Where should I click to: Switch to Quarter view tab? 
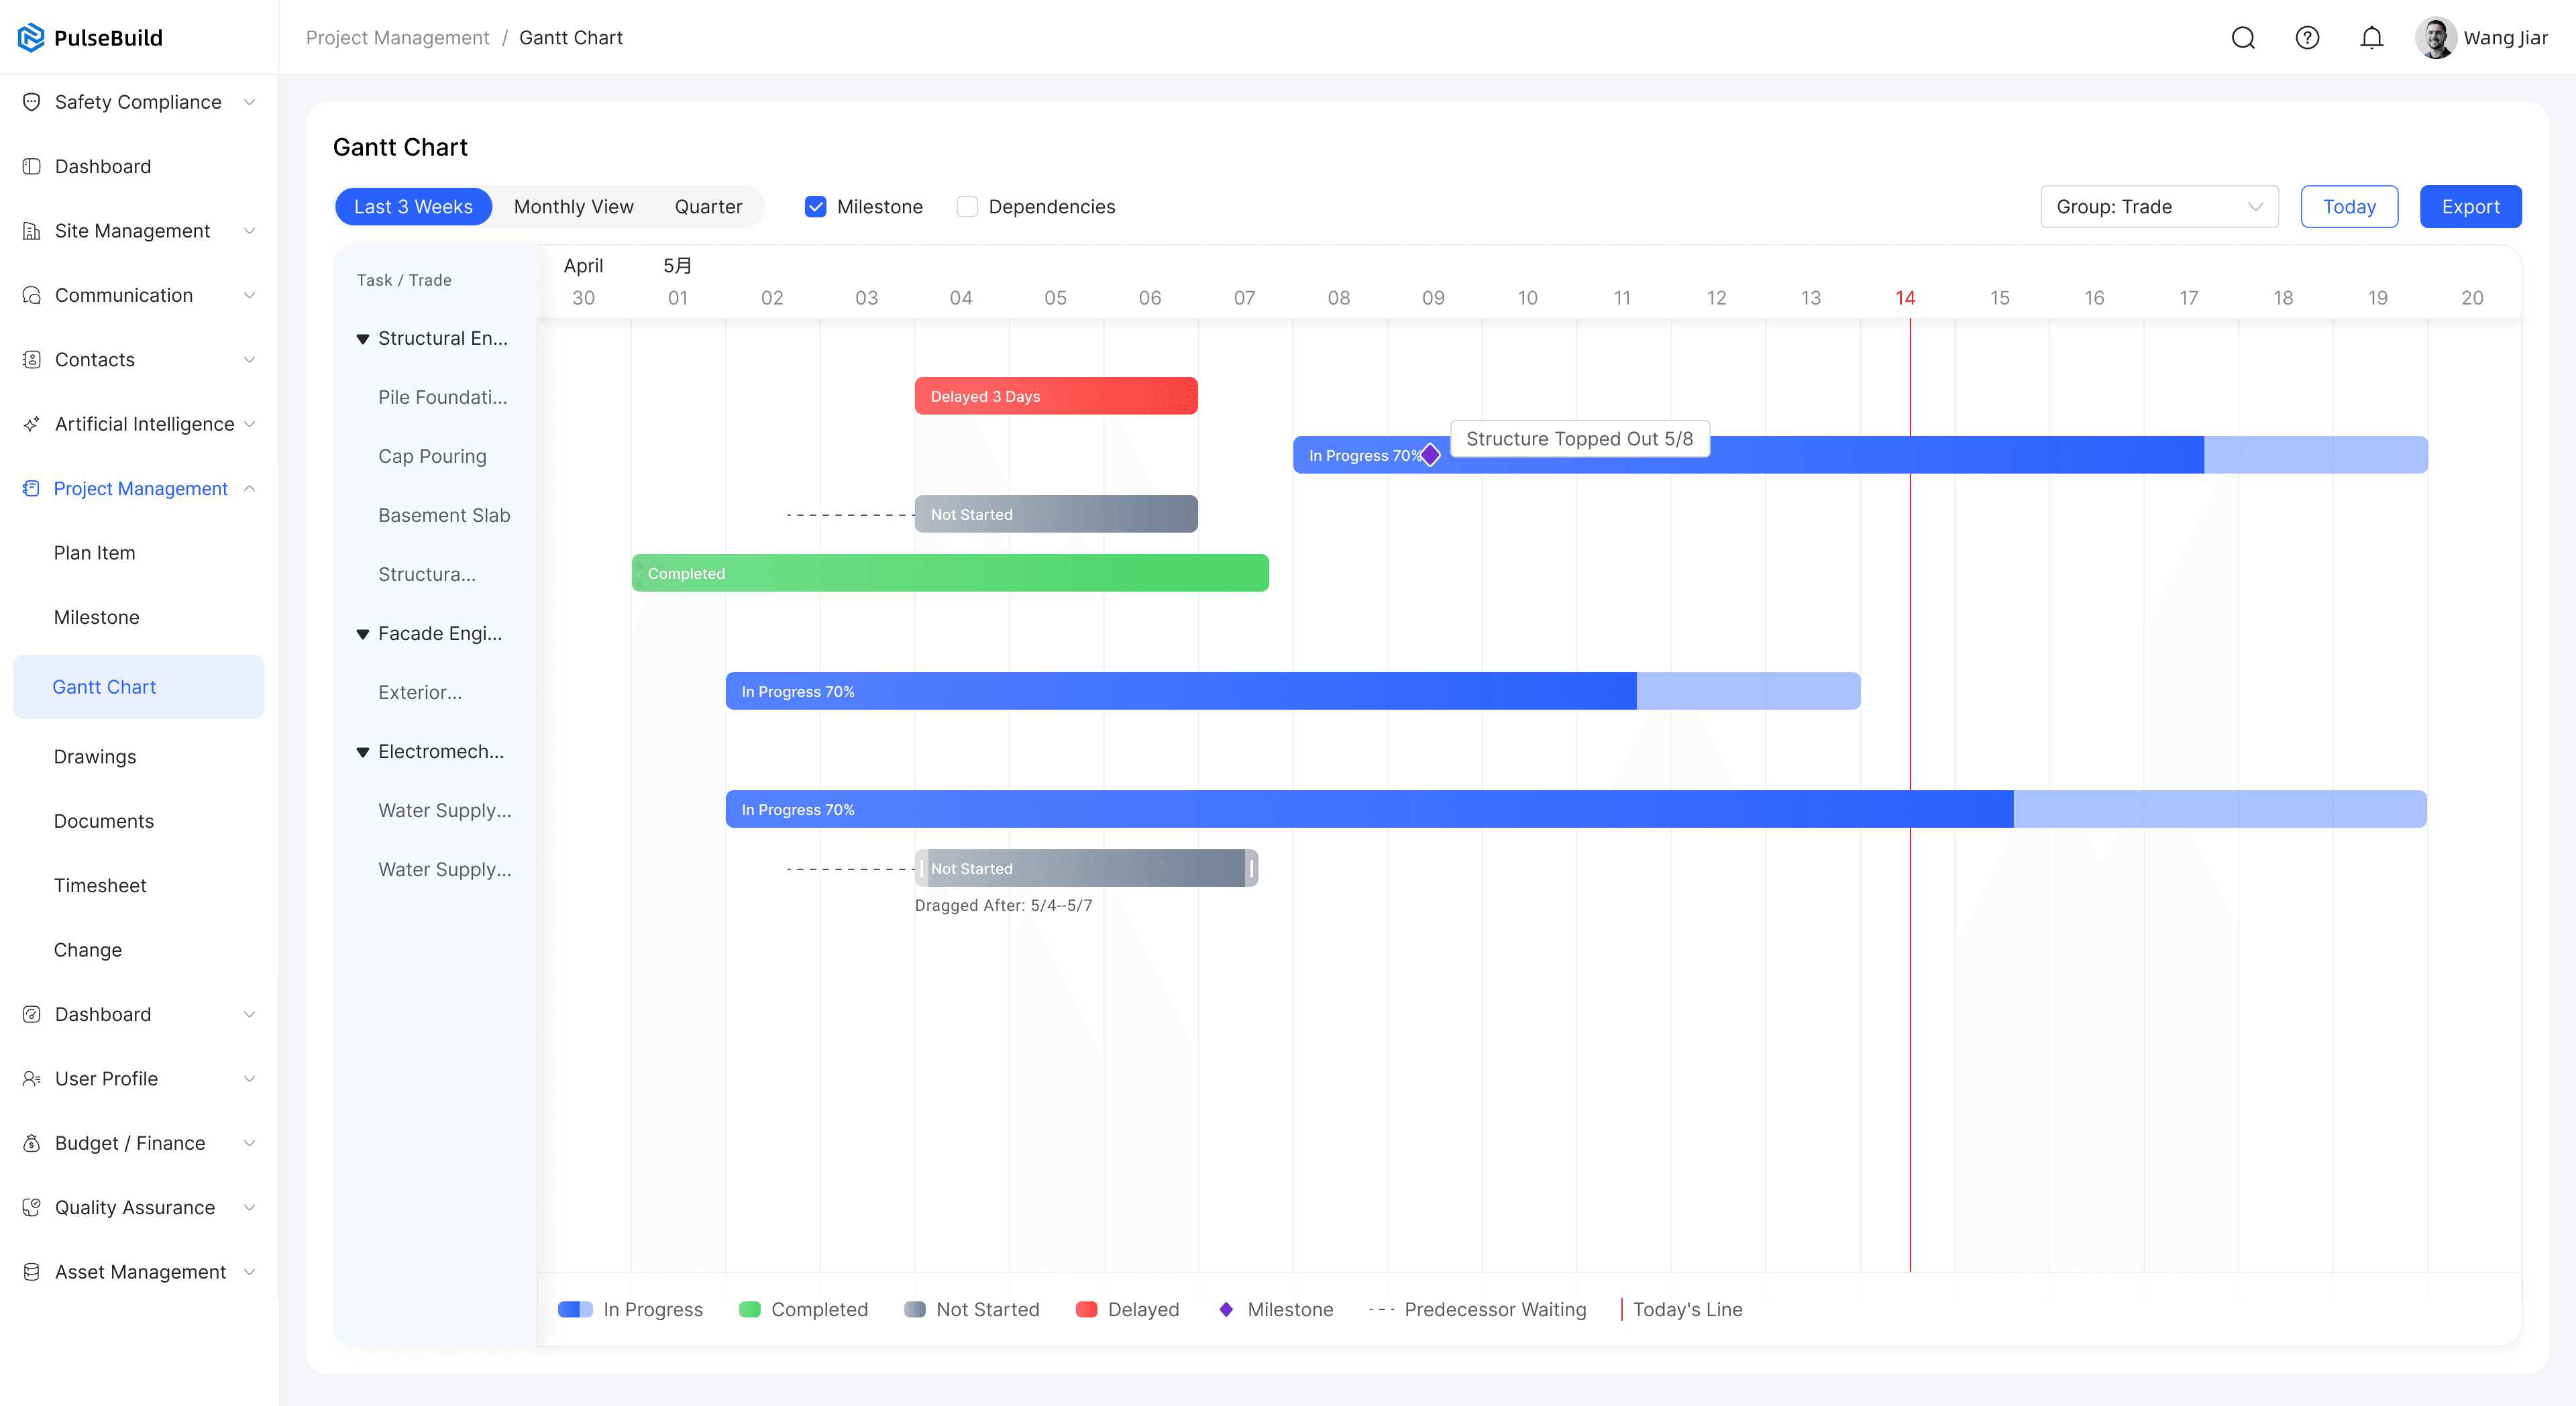click(708, 207)
